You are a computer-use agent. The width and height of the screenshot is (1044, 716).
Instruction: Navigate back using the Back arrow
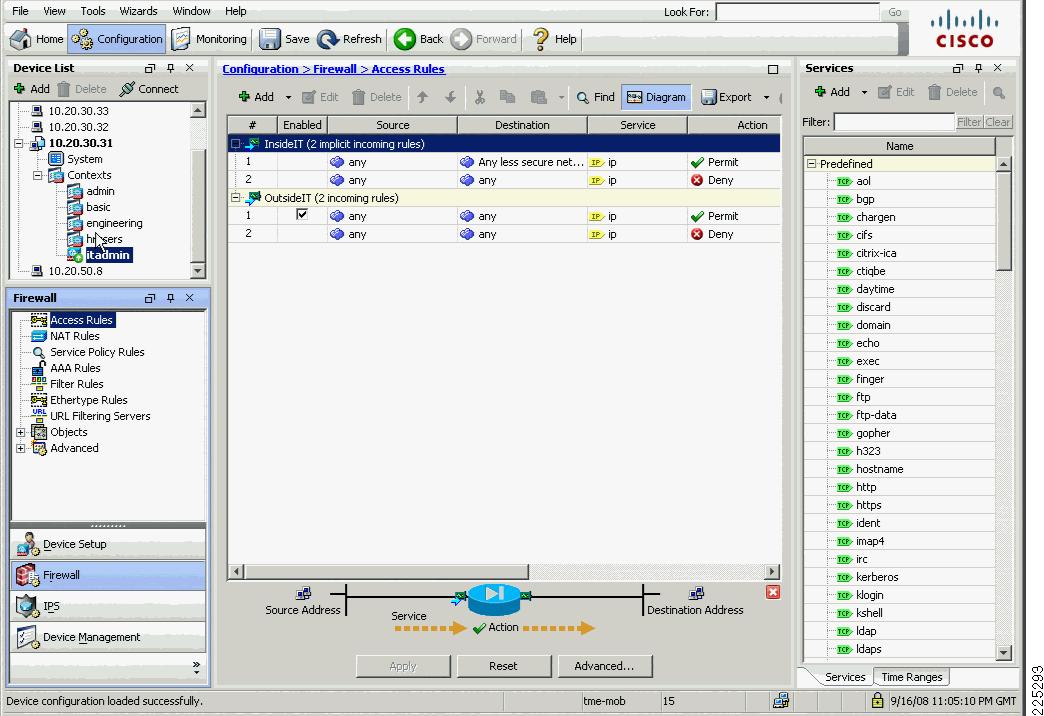(418, 39)
